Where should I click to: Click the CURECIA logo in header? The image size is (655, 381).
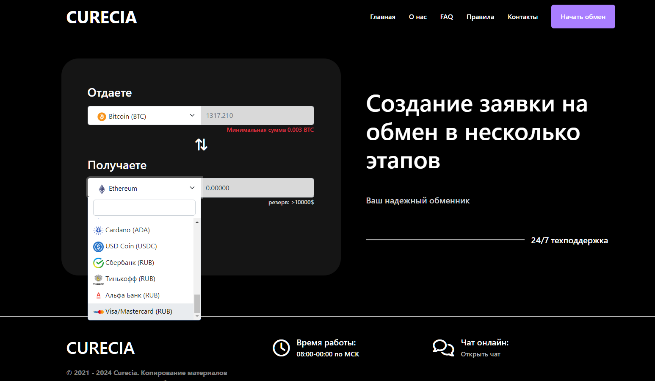[102, 17]
